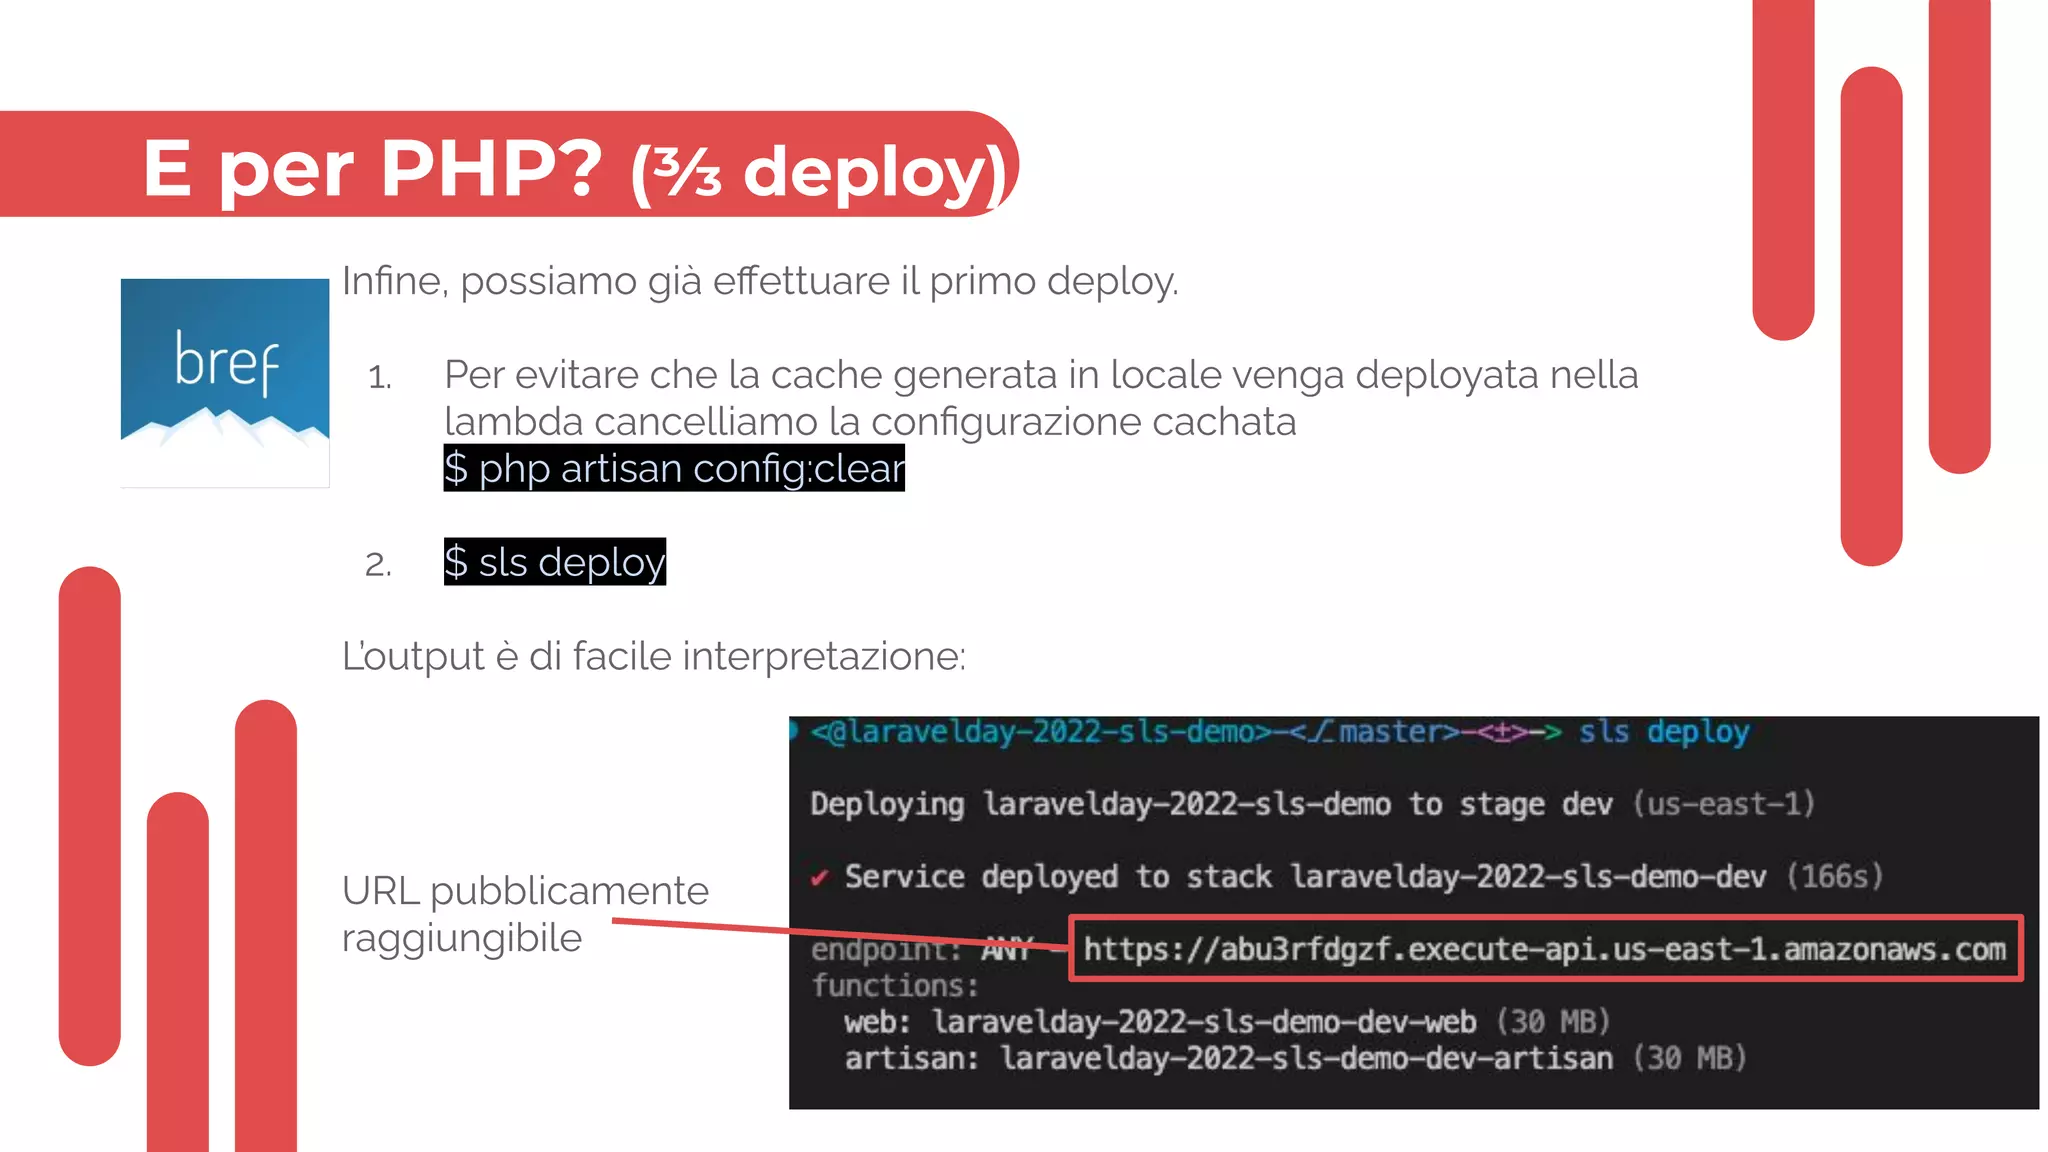Click the highlighted amazonaws.com endpoint URL

point(1545,948)
